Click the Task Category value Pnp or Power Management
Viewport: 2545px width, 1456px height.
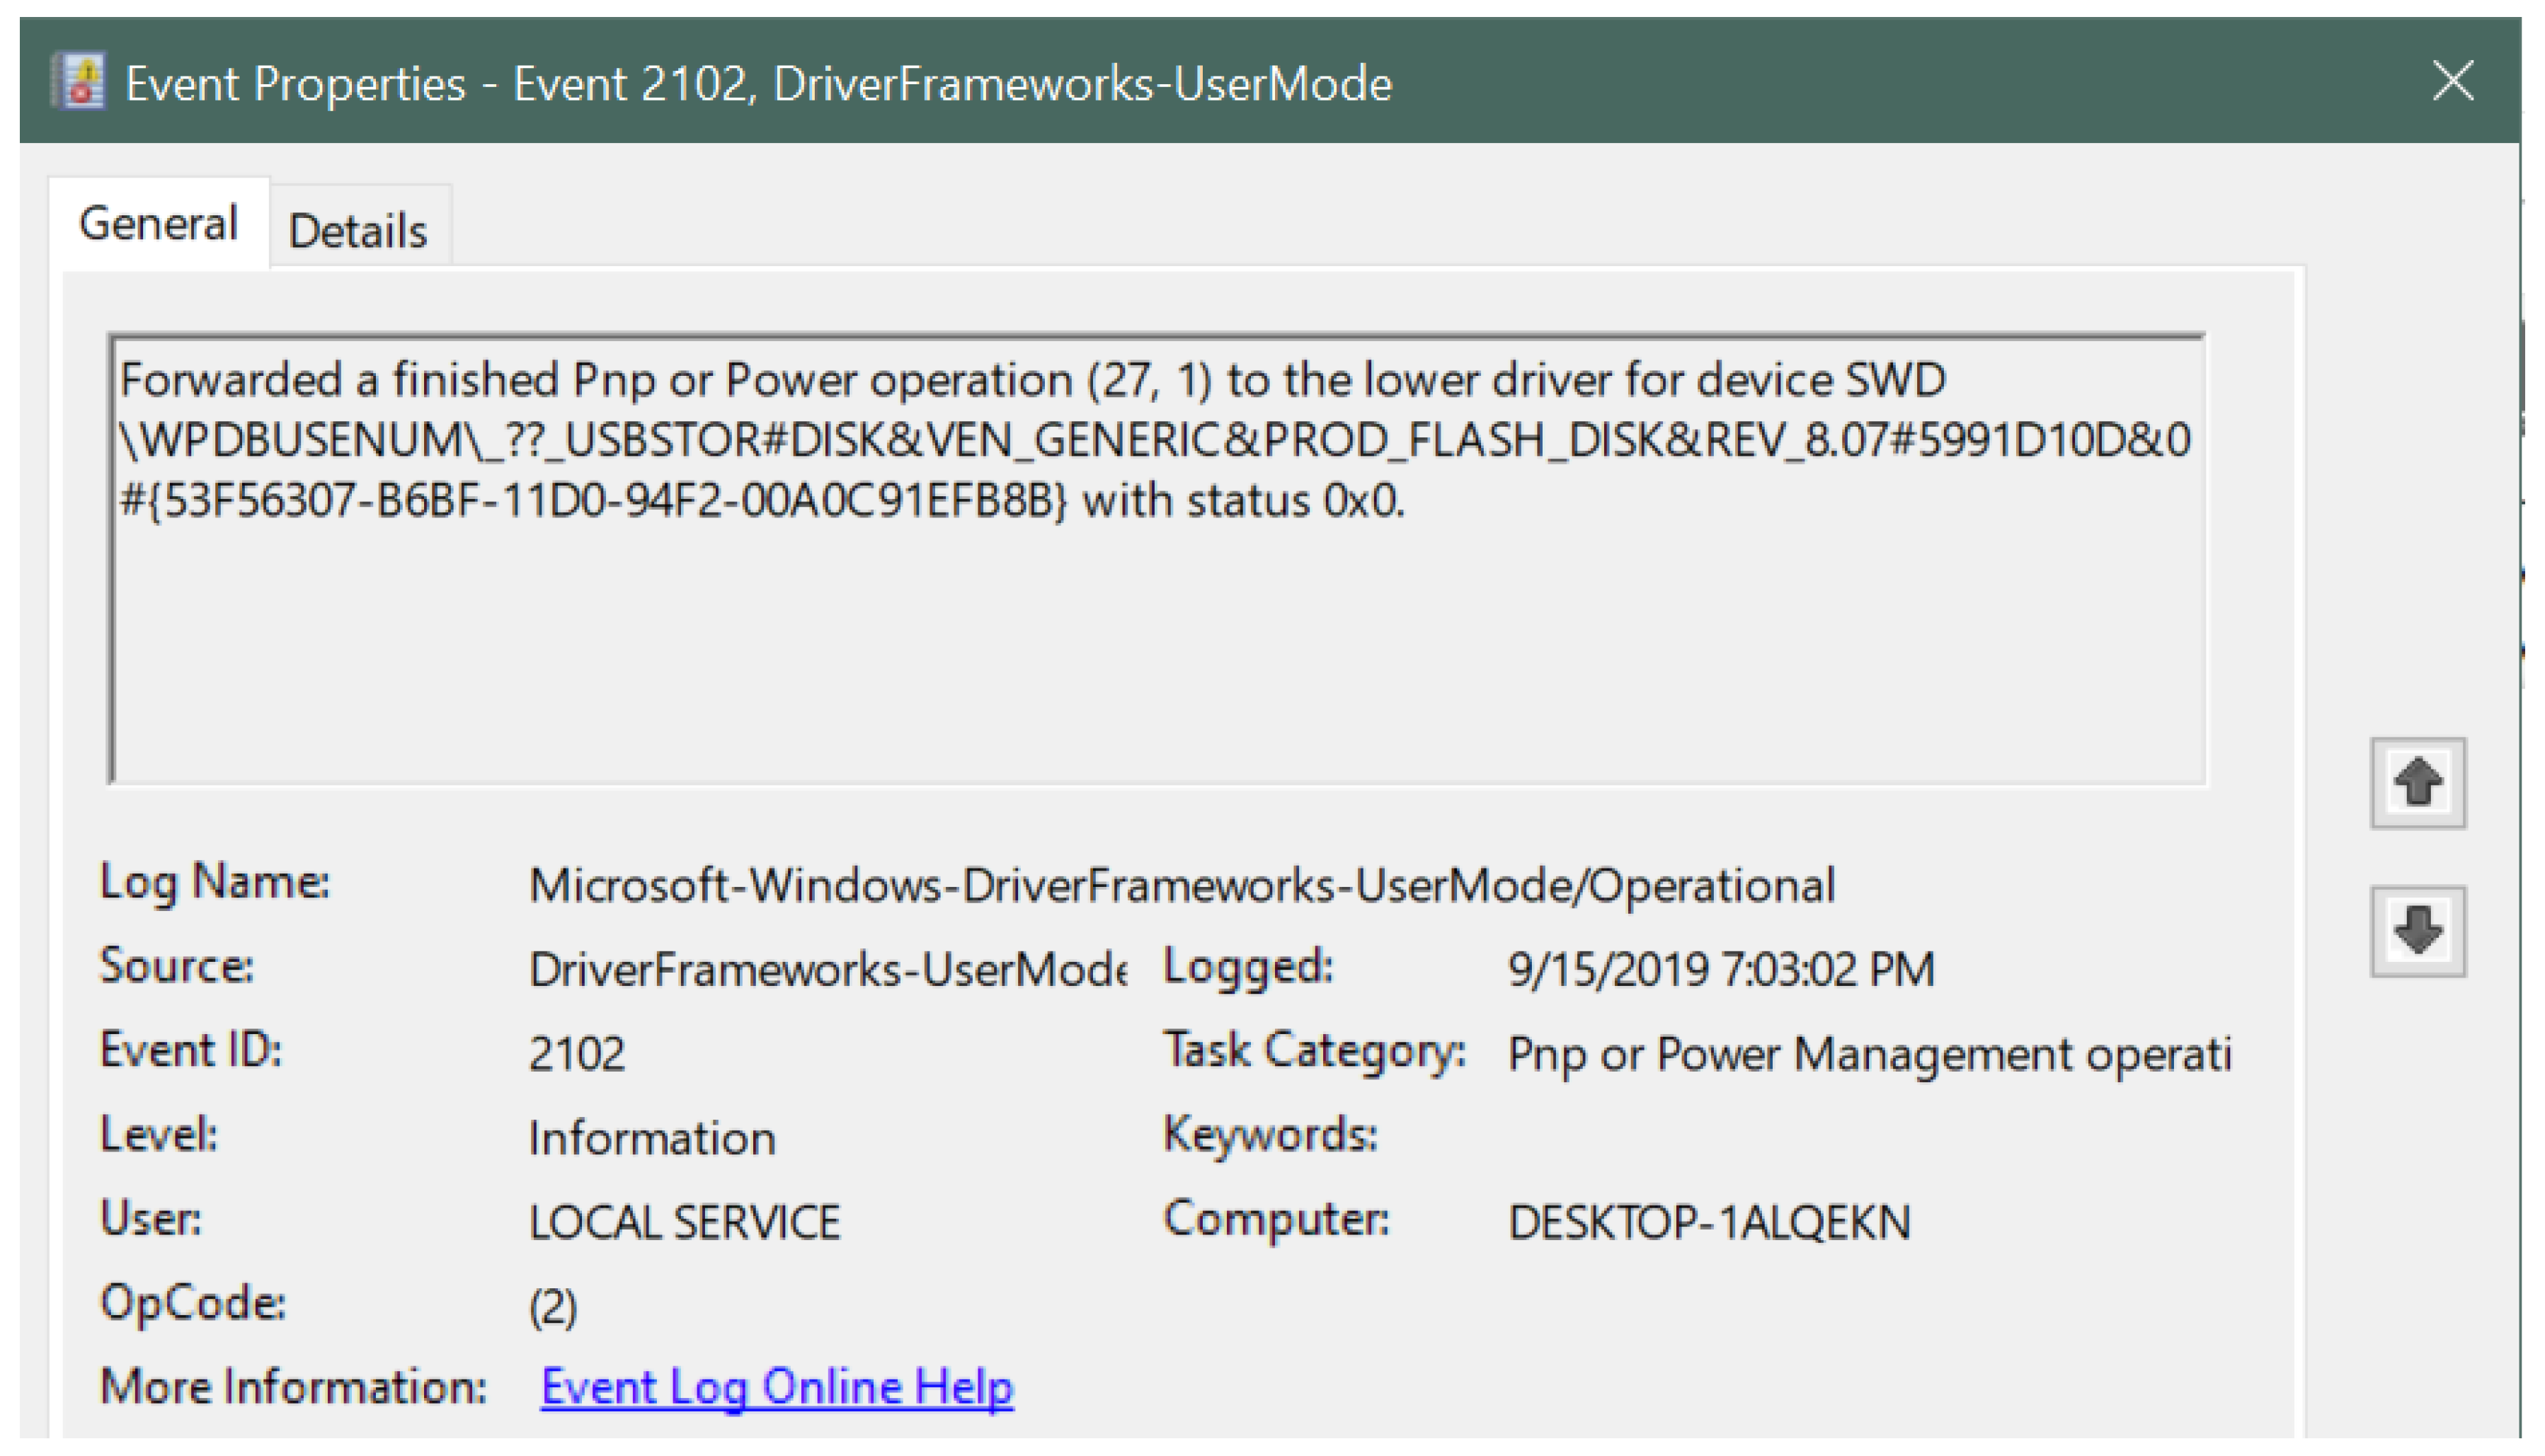[x=1869, y=1054]
